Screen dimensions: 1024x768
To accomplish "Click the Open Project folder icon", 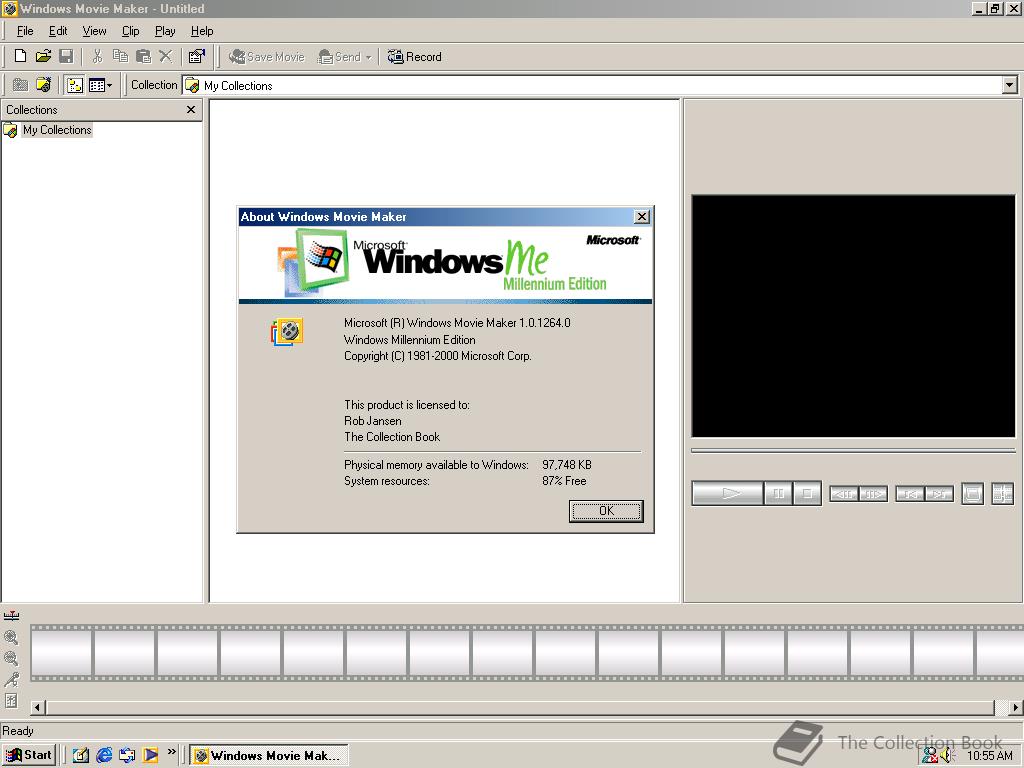I will coord(43,56).
